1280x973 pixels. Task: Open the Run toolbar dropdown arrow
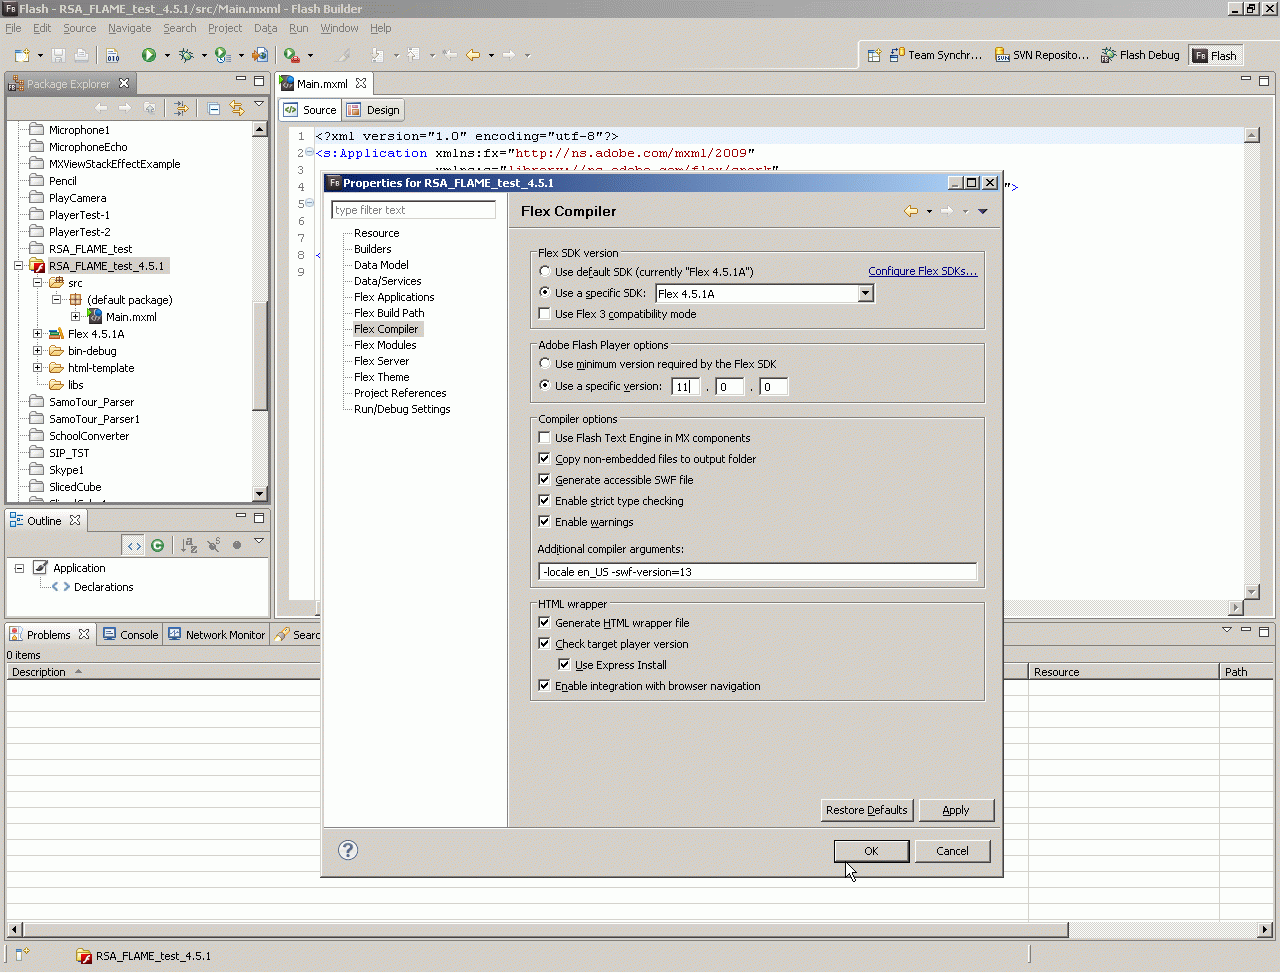click(x=167, y=56)
